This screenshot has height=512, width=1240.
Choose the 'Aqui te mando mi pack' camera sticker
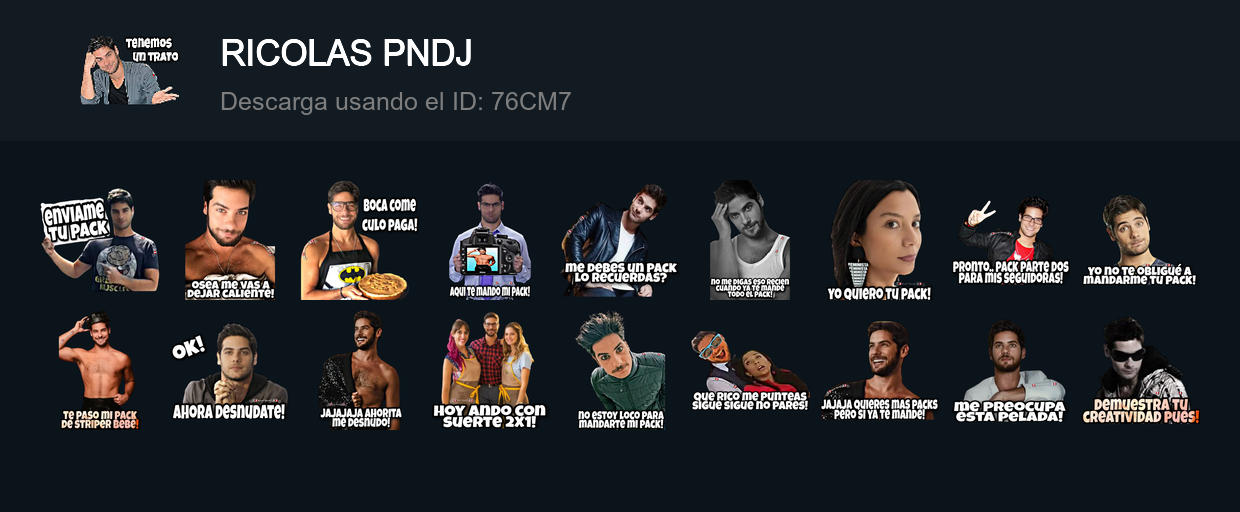[490, 240]
